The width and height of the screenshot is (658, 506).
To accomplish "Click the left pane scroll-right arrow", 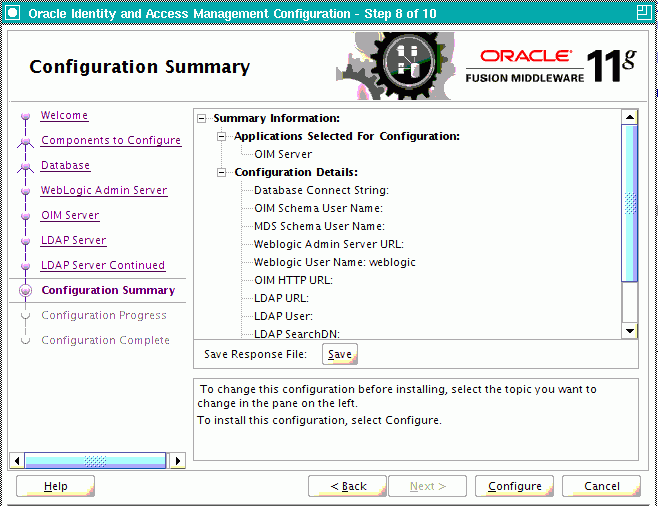I will [x=178, y=461].
